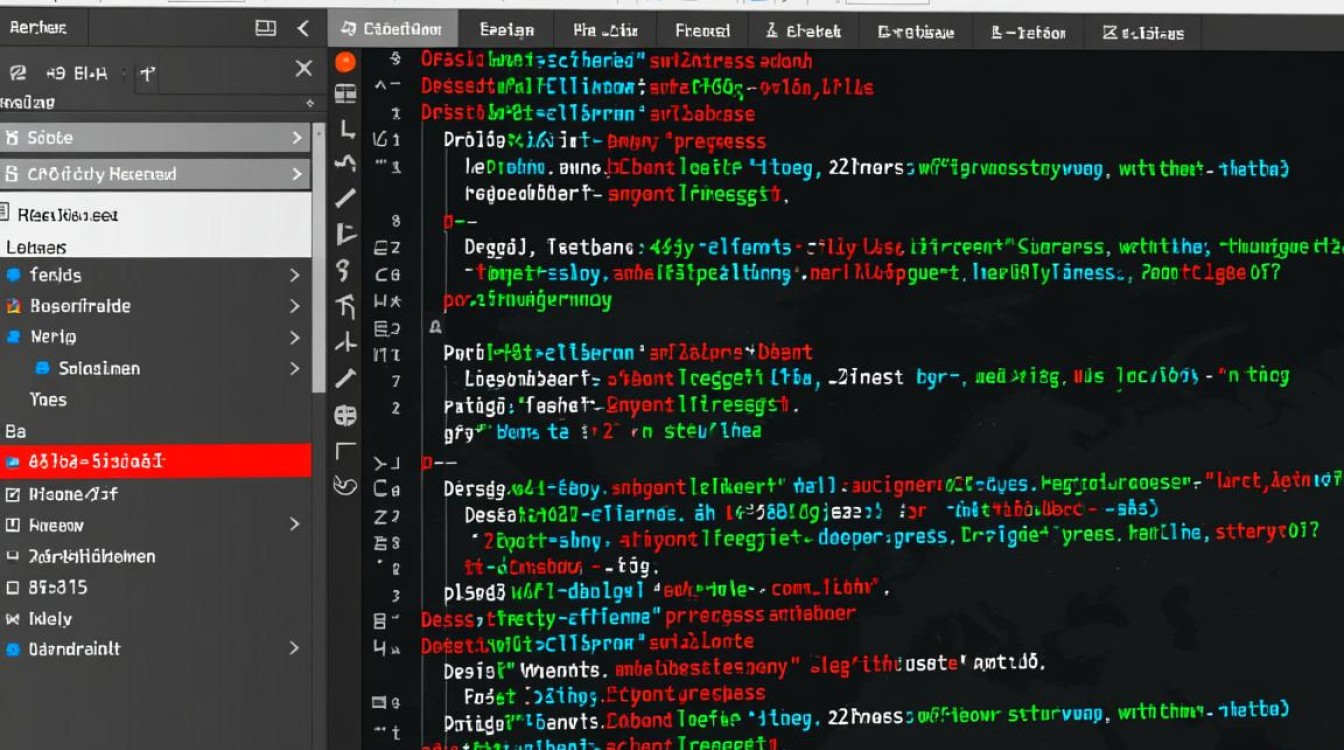This screenshot has width=1344, height=750.
Task: Toggle the checked box beside Hioone/Jsf
Action: coord(13,494)
